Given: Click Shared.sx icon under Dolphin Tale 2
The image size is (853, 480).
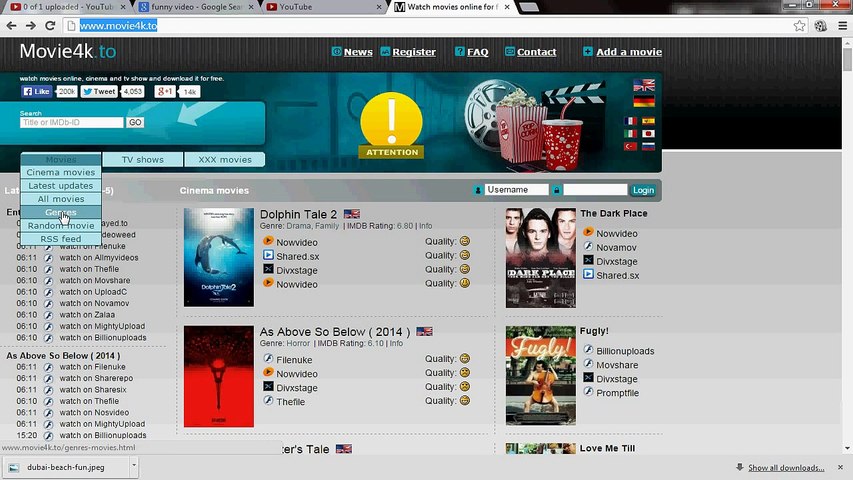Looking at the screenshot, I should (268, 255).
